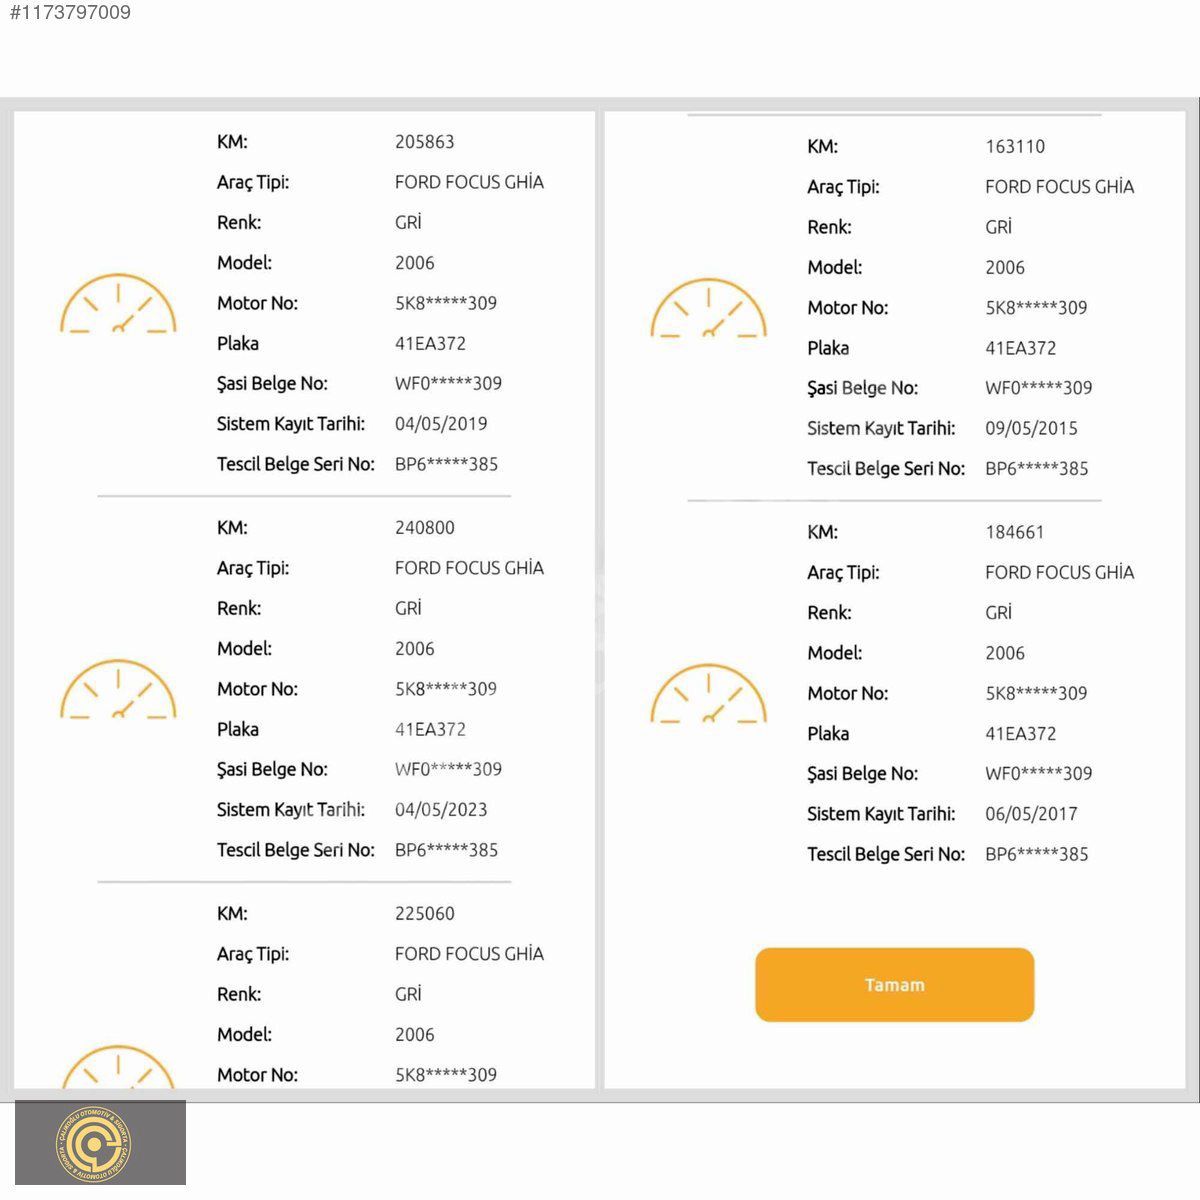Click the registration date 04/05/2019
This screenshot has width=1200, height=1200.
pyautogui.click(x=441, y=424)
